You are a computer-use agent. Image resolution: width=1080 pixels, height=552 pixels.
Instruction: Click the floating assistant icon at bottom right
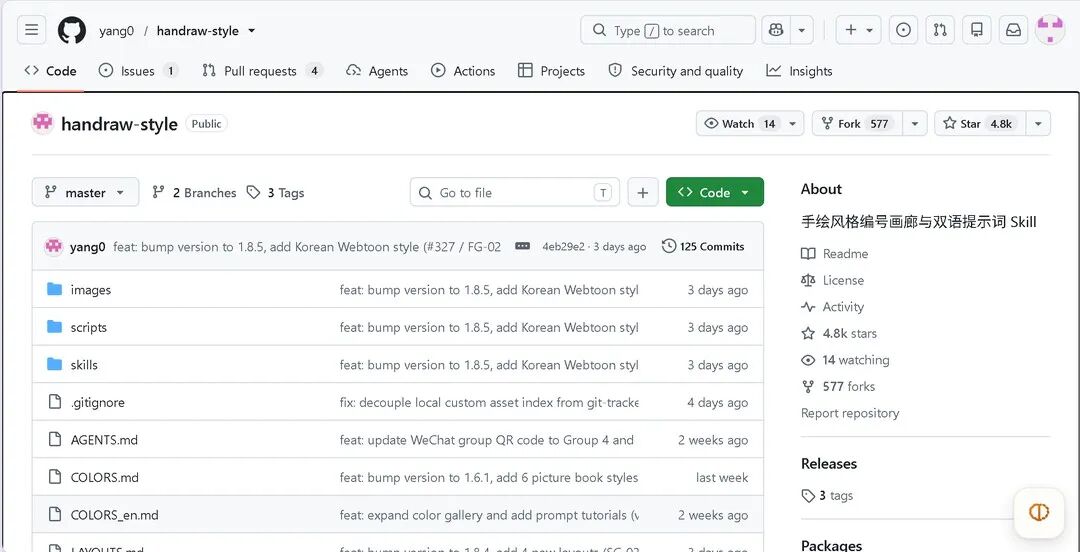(x=1039, y=512)
